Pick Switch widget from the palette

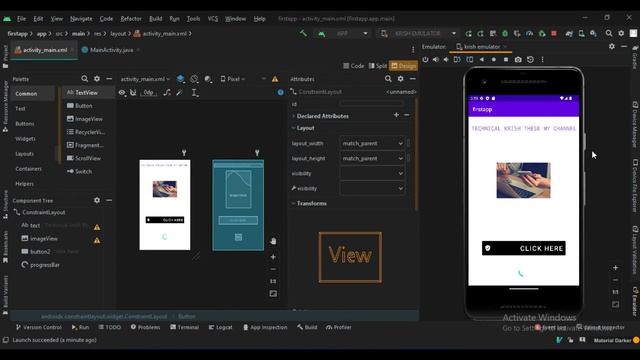coord(80,171)
